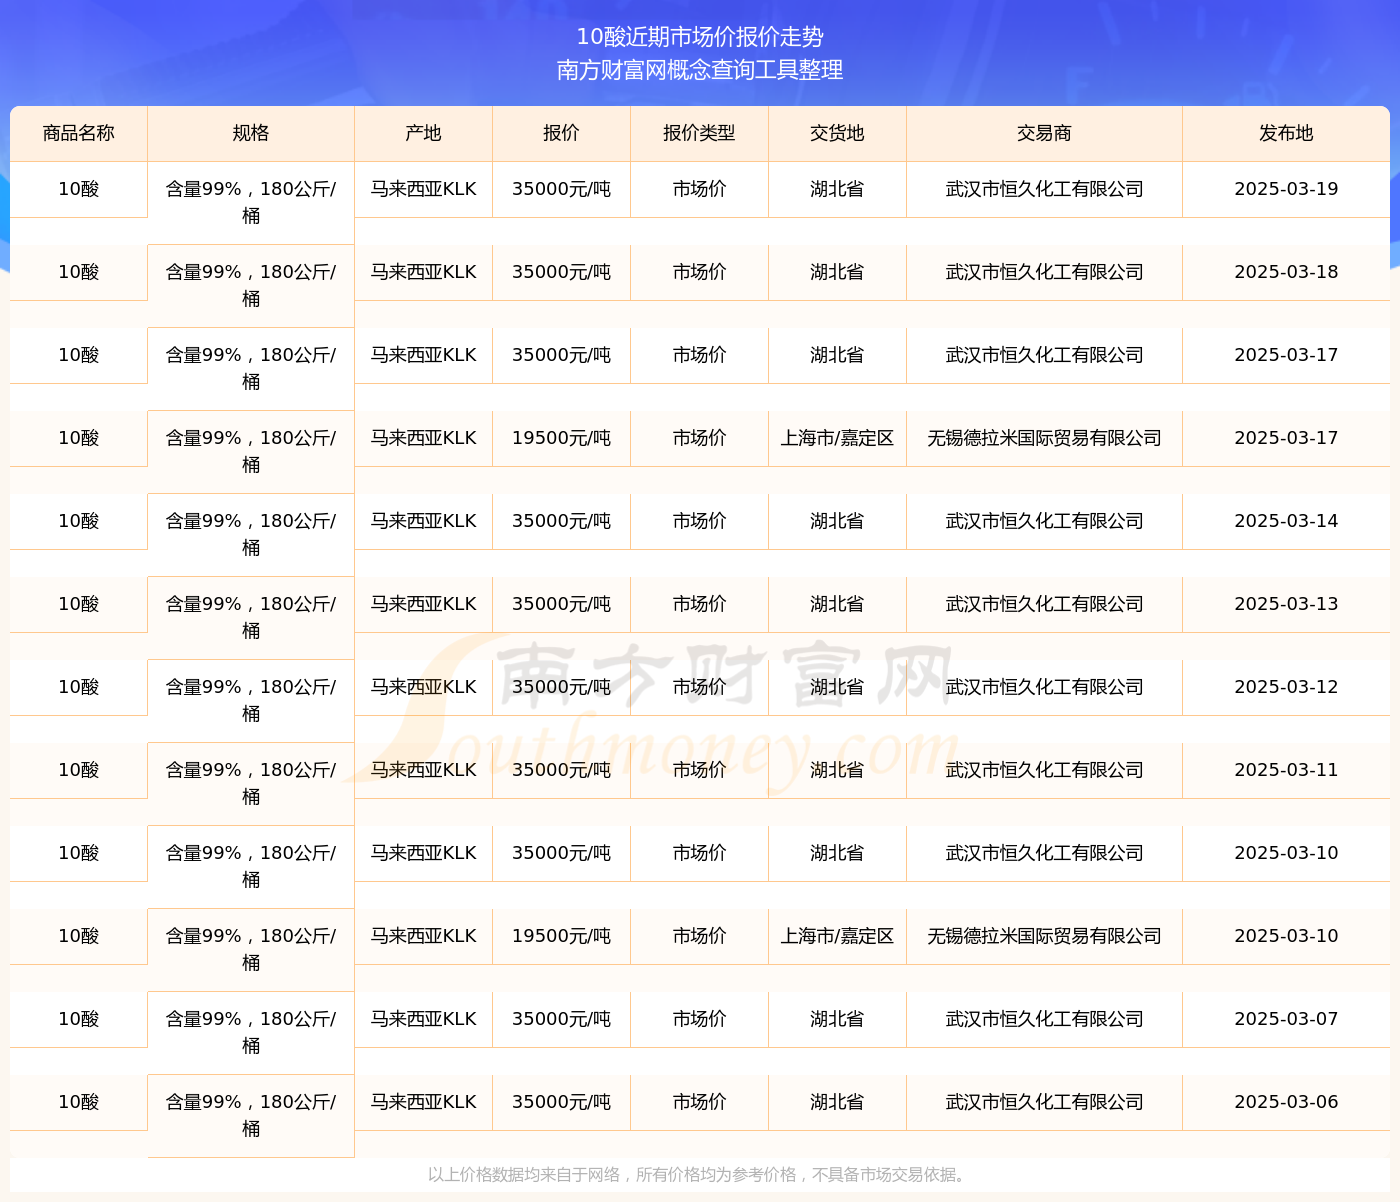Click 武汉市恒久化工有限公司 in the 2025-03-07 row

[1044, 1019]
